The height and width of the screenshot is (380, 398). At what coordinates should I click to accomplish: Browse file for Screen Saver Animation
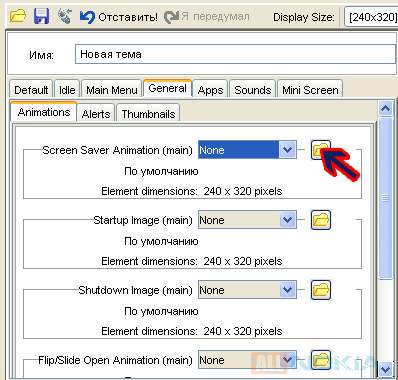[x=321, y=150]
